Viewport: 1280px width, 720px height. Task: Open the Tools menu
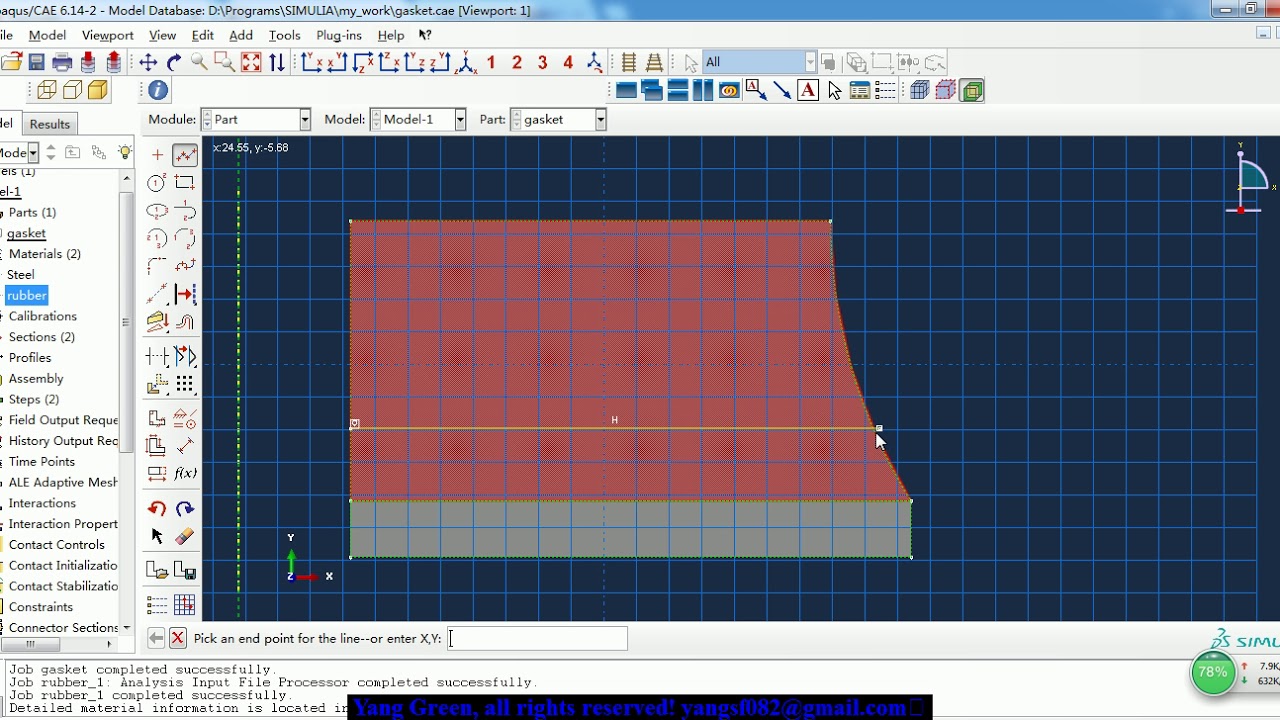click(x=284, y=35)
